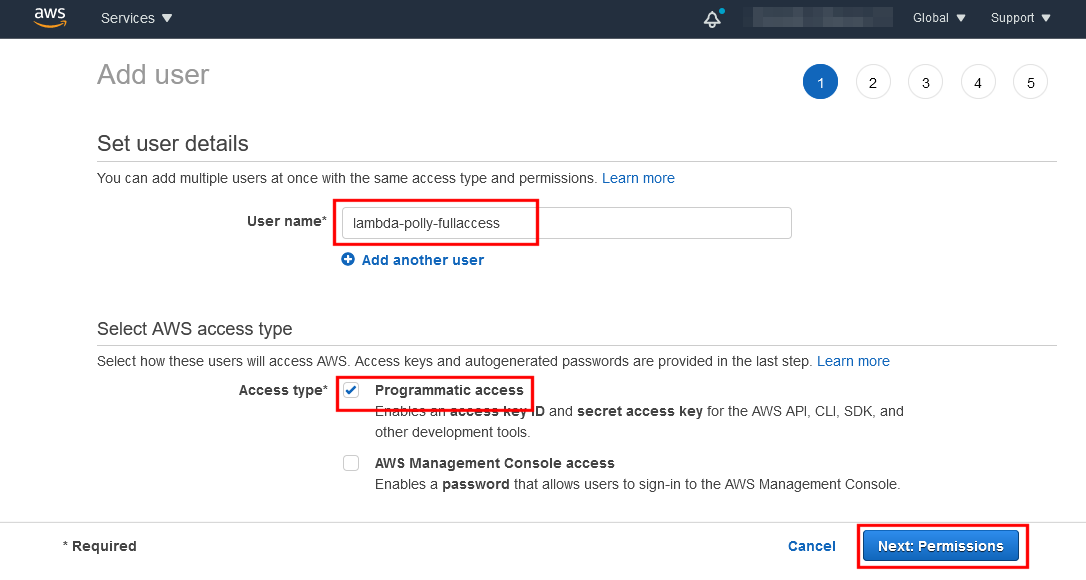This screenshot has height=580, width=1086.
Task: Jump to wizard step 4 circle
Action: (x=977, y=83)
